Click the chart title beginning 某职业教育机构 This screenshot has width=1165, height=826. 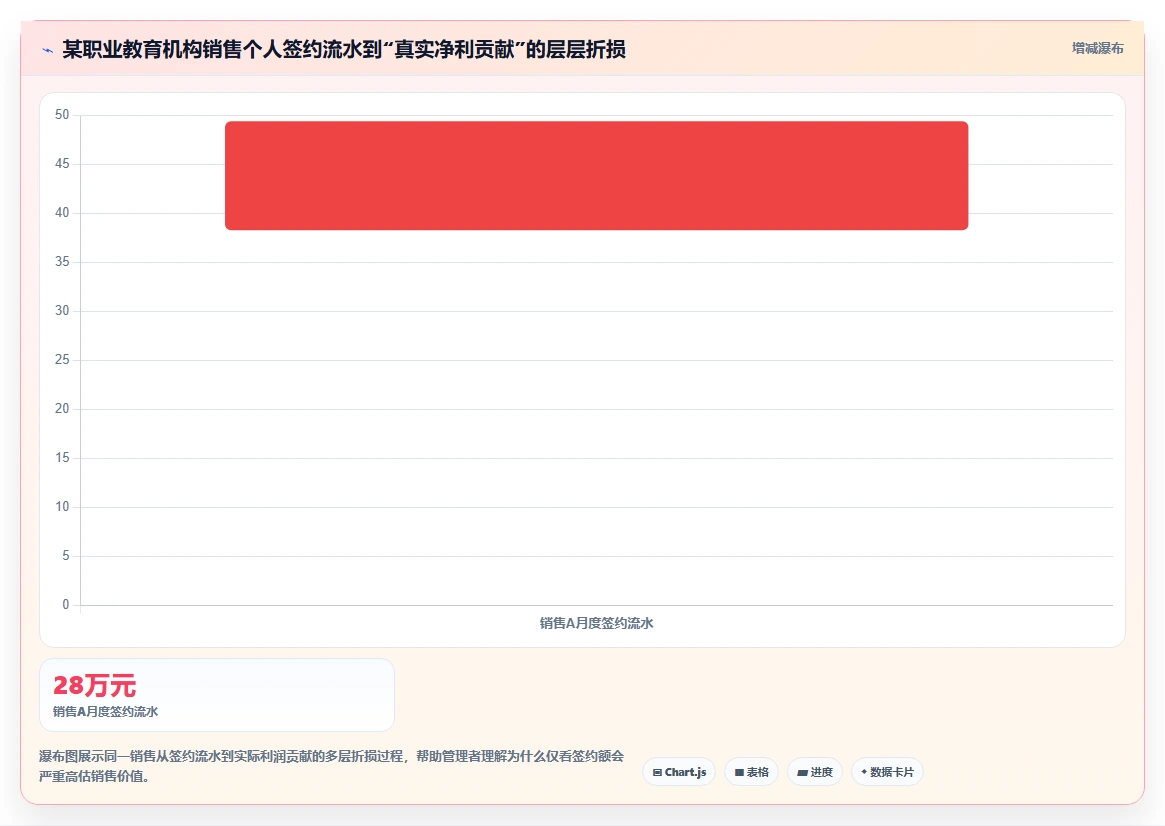[x=344, y=50]
